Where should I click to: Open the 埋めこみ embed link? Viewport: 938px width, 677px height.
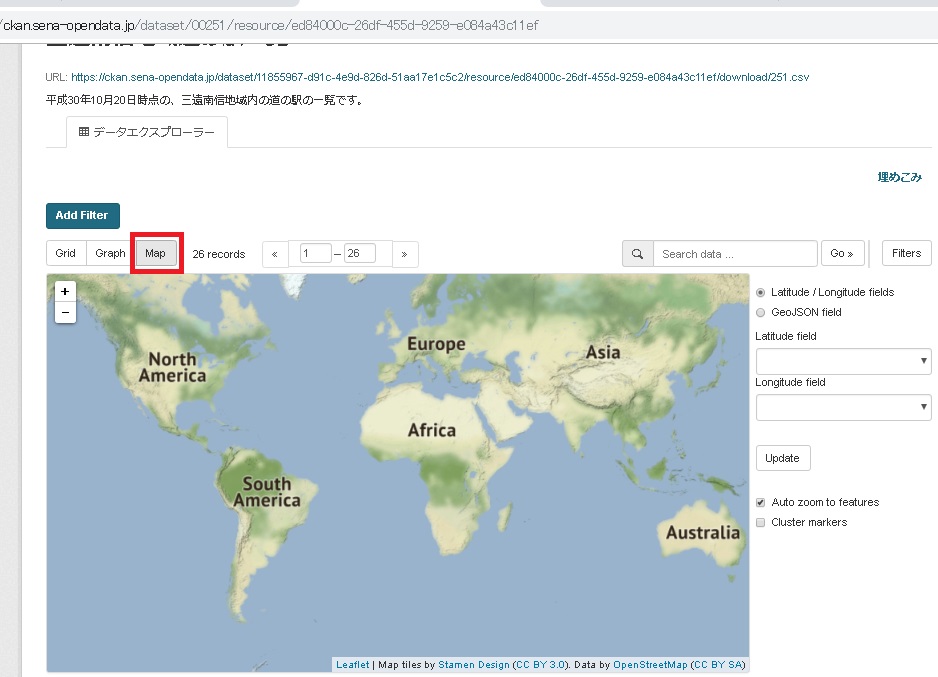click(899, 177)
